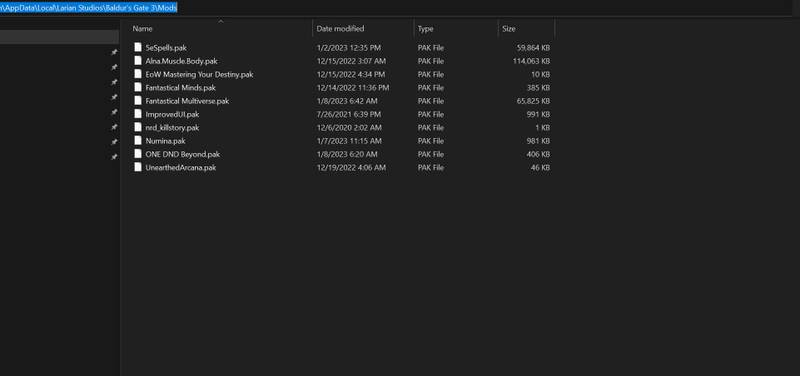This screenshot has width=800, height=376.
Task: Click the file icon beside Numina.pak
Action: [138, 140]
